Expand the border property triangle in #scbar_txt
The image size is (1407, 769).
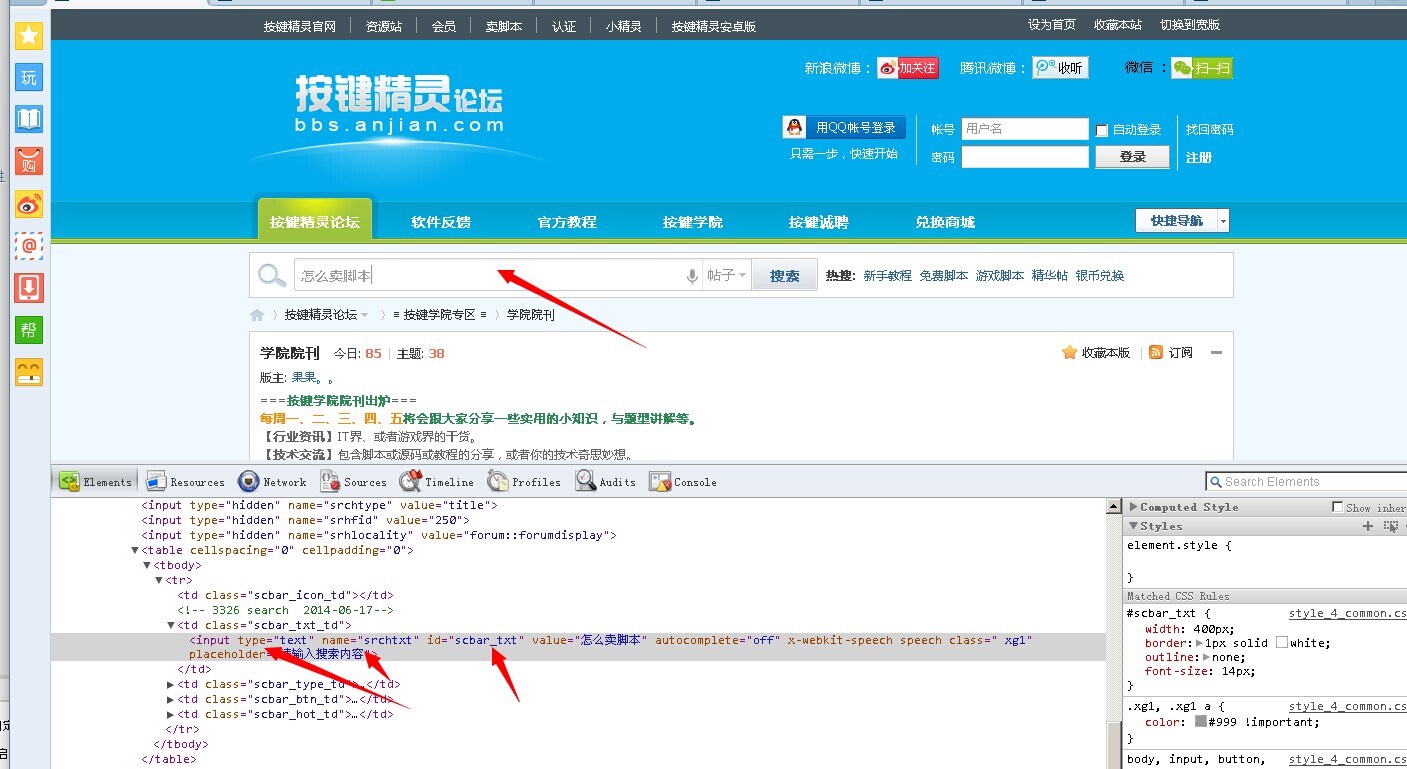1200,643
